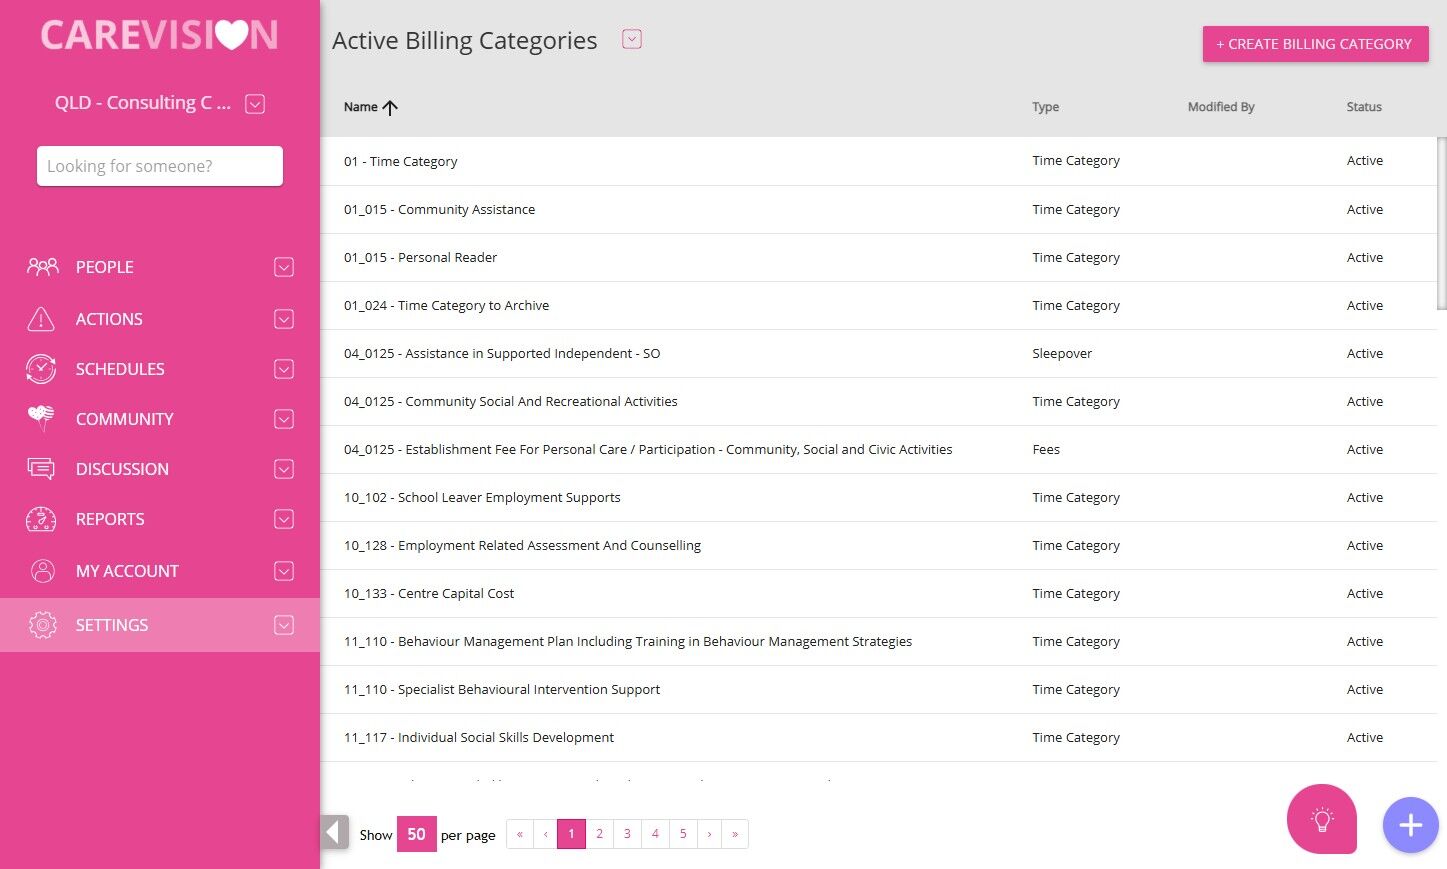Click the People group icon in sidebar
The image size is (1447, 869).
(x=42, y=267)
